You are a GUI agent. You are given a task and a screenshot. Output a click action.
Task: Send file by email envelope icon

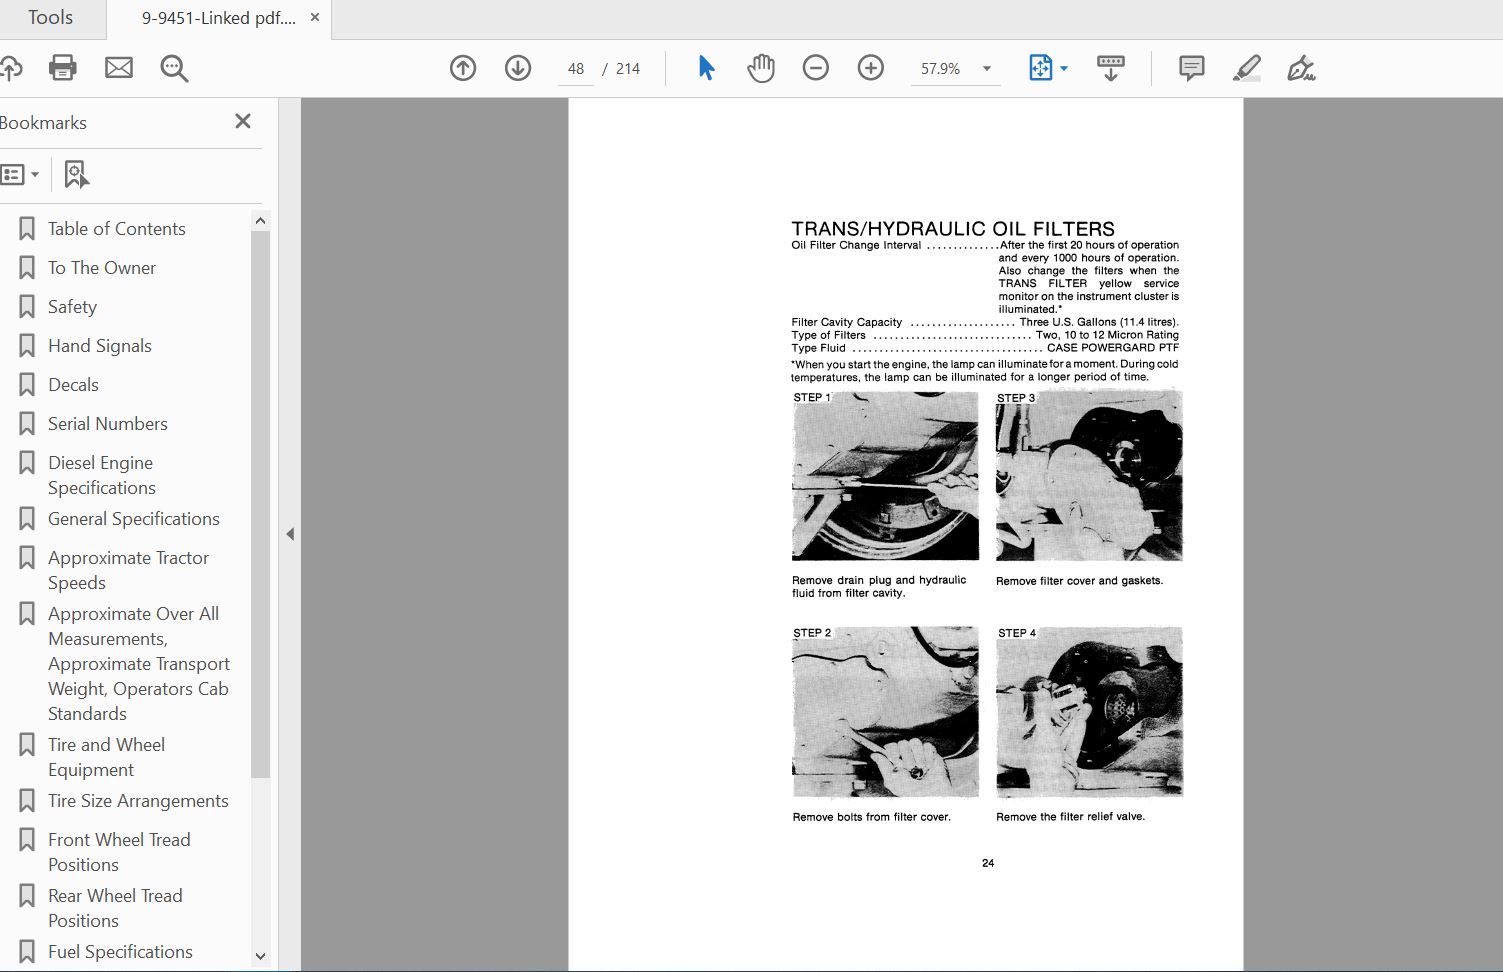119,68
